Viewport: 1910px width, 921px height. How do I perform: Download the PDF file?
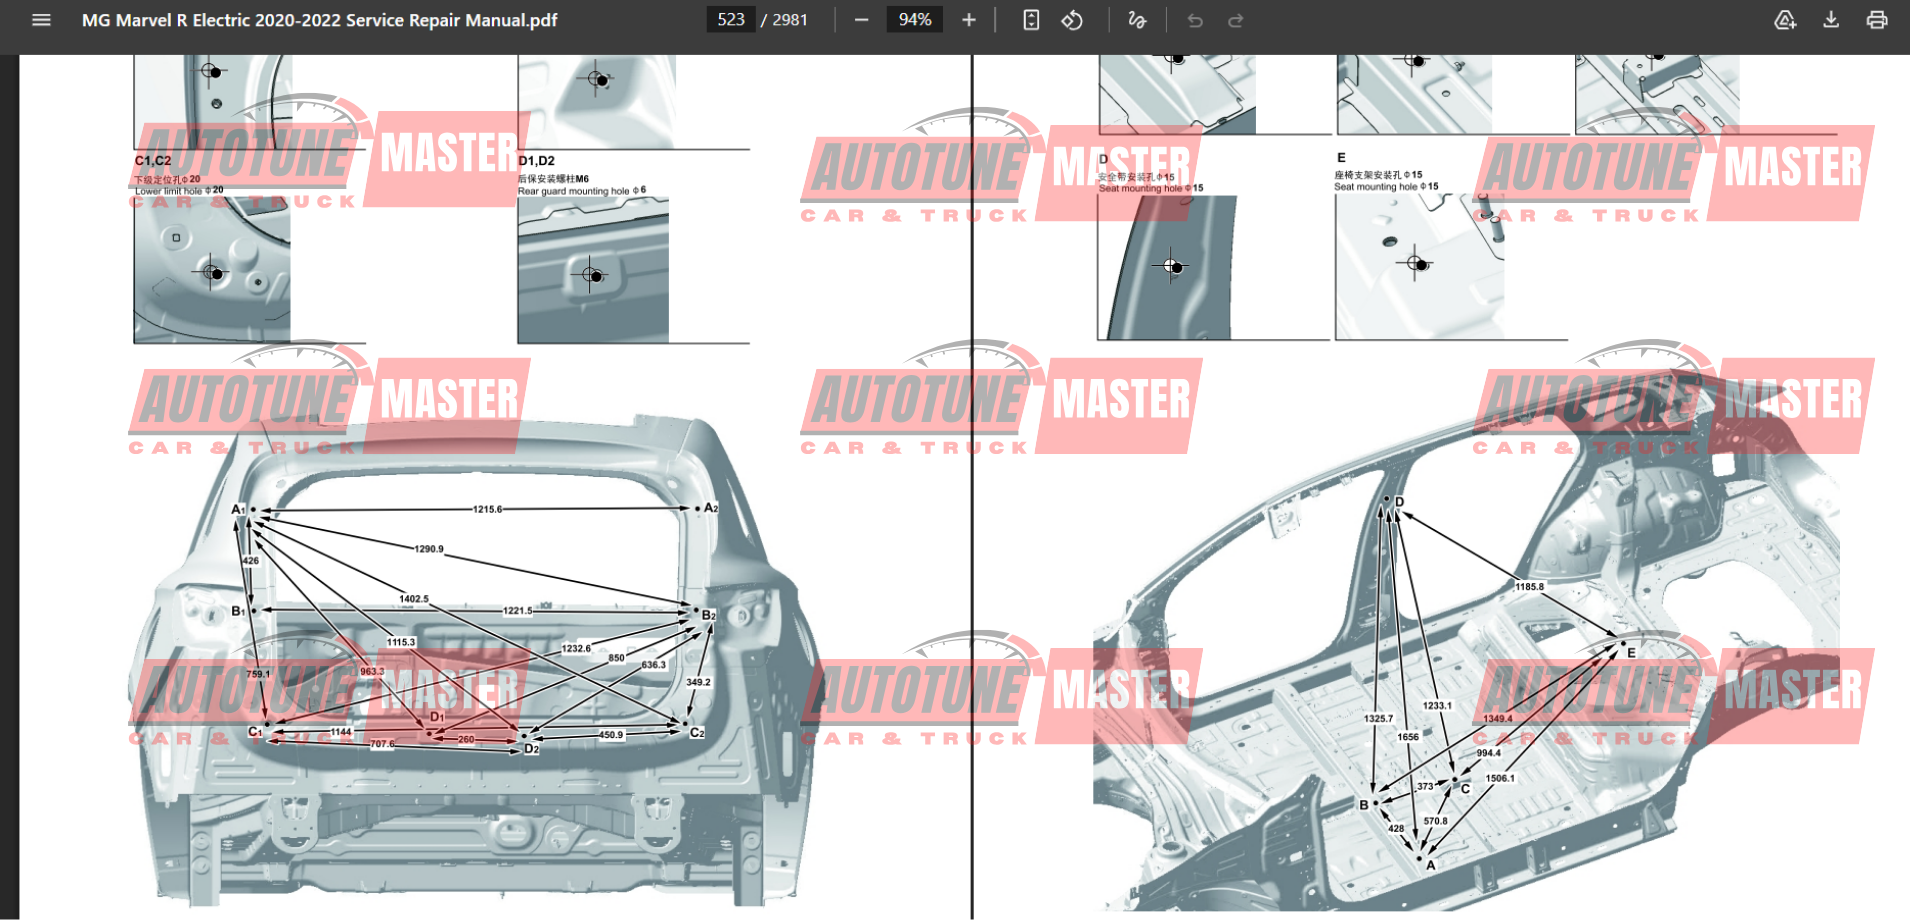click(x=1831, y=20)
